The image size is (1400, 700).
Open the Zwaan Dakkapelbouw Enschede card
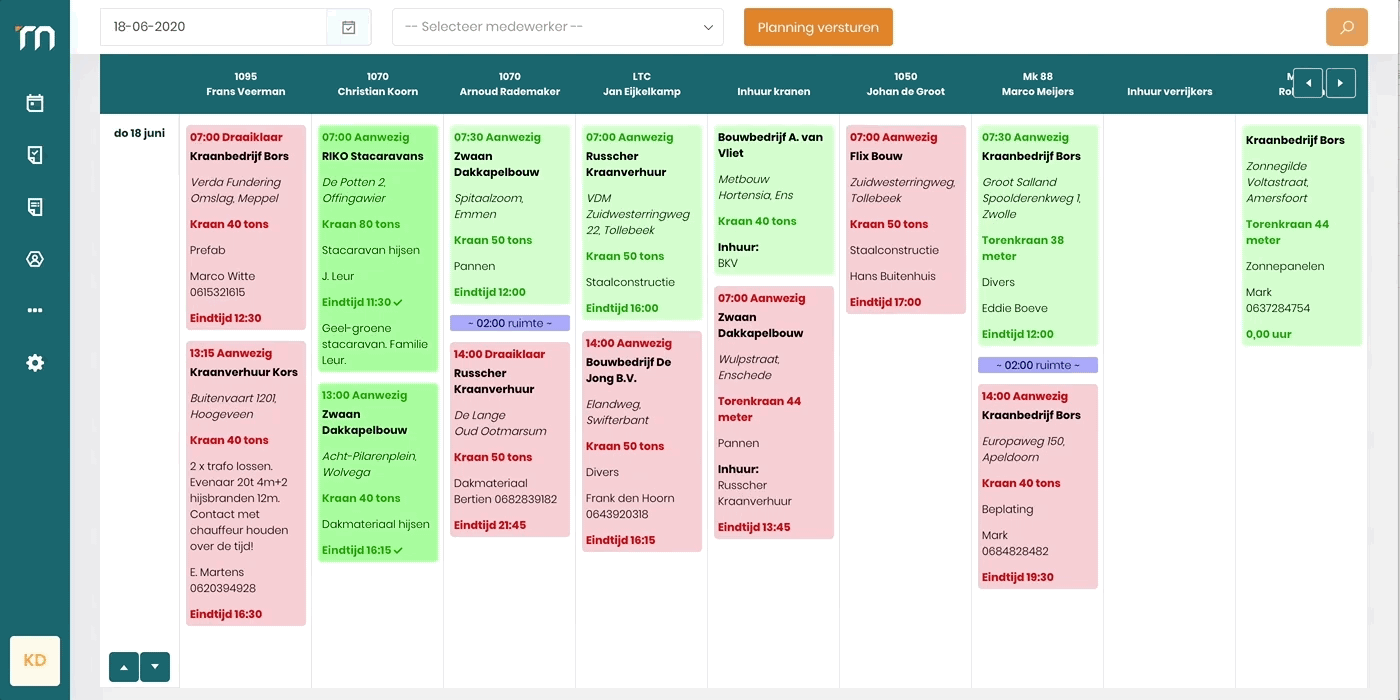pos(774,412)
